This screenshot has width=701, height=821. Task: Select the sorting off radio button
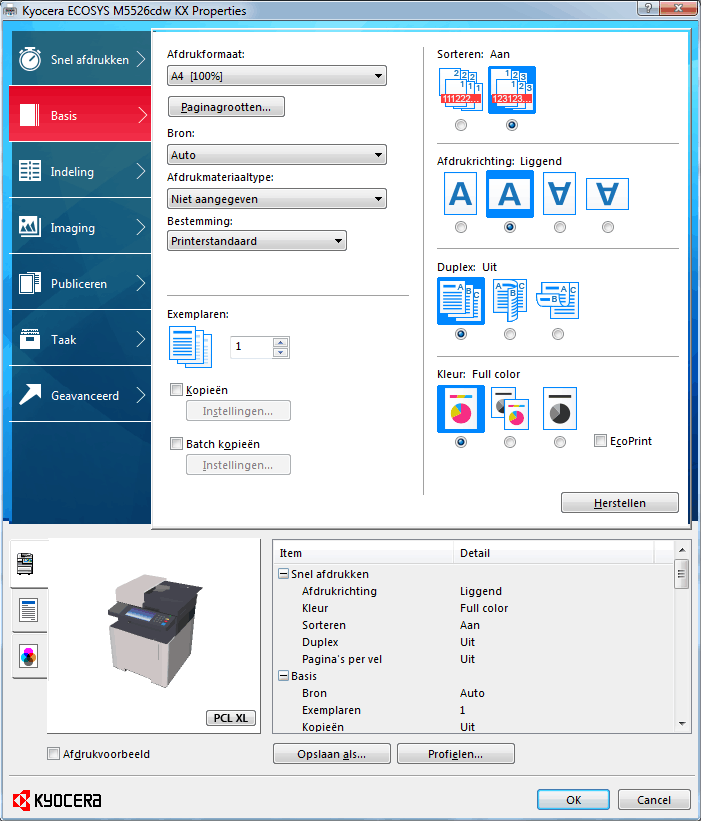point(461,125)
